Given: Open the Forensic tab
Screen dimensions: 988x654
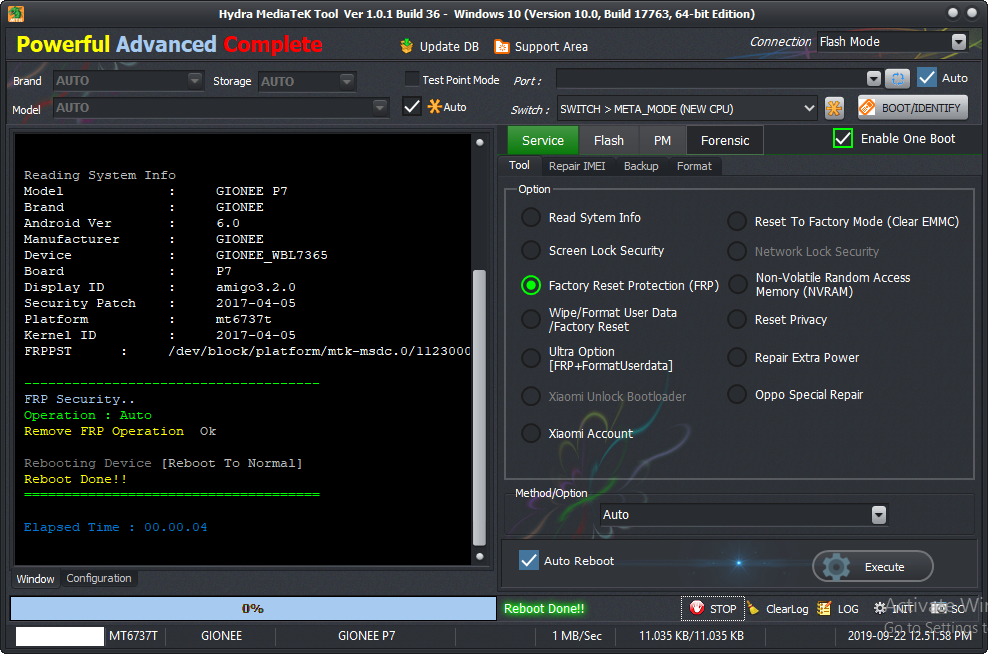Looking at the screenshot, I should 725,140.
